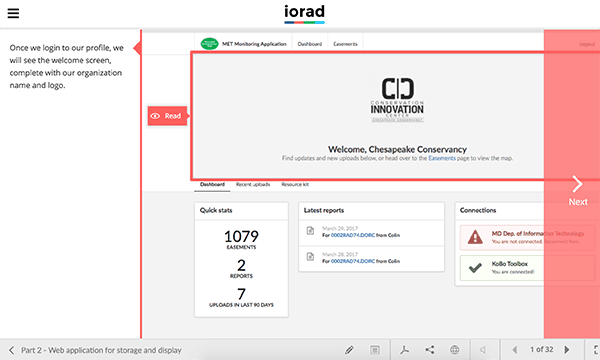The width and height of the screenshot is (600, 360).
Task: Click MD Dep. of Information Technology entry
Action: (527, 238)
